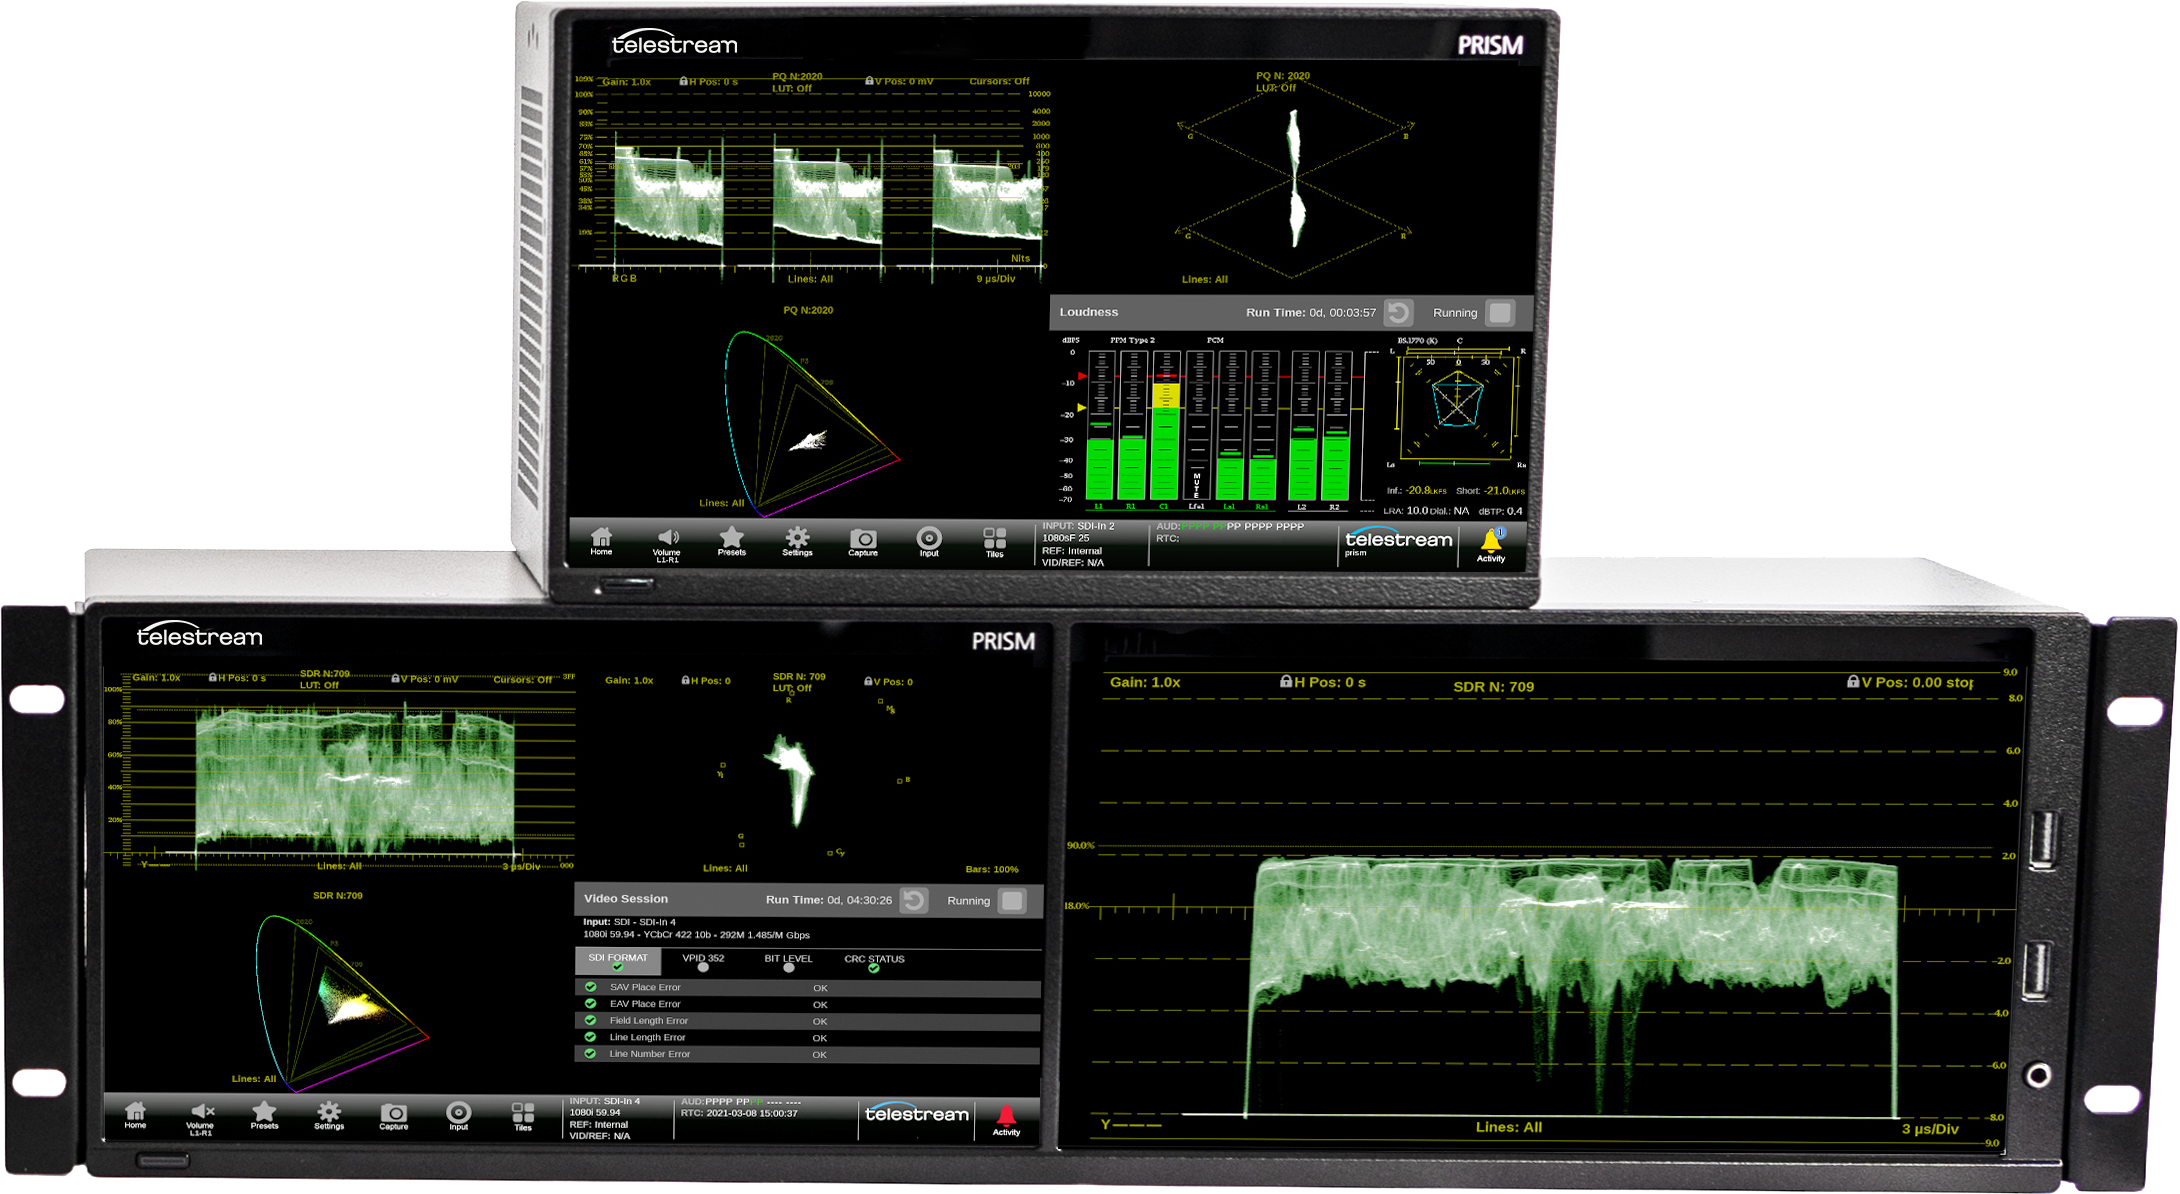Tap 'RTC: 2021-03-08 15:00:37' on lower unit
Screen dimensions: 2180x1194
point(739,1113)
